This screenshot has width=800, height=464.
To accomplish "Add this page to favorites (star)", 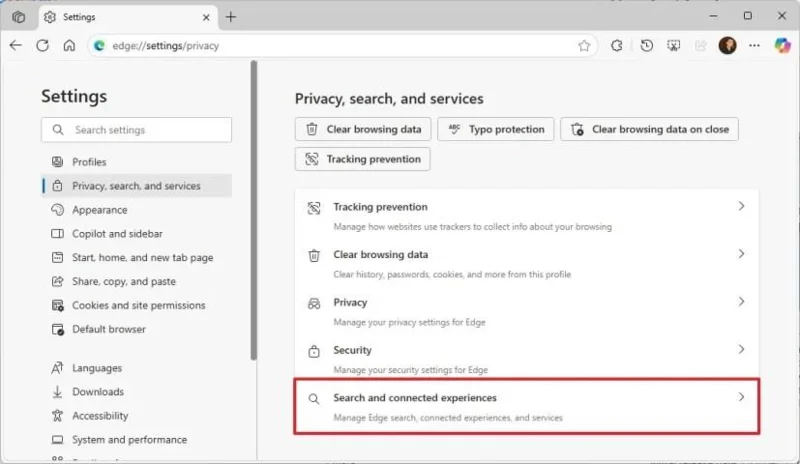I will [584, 46].
